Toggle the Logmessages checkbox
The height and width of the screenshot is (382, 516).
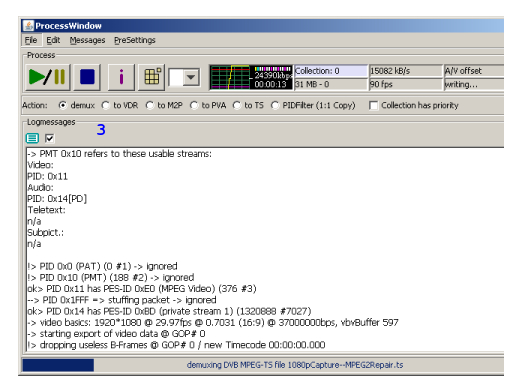[x=49, y=138]
